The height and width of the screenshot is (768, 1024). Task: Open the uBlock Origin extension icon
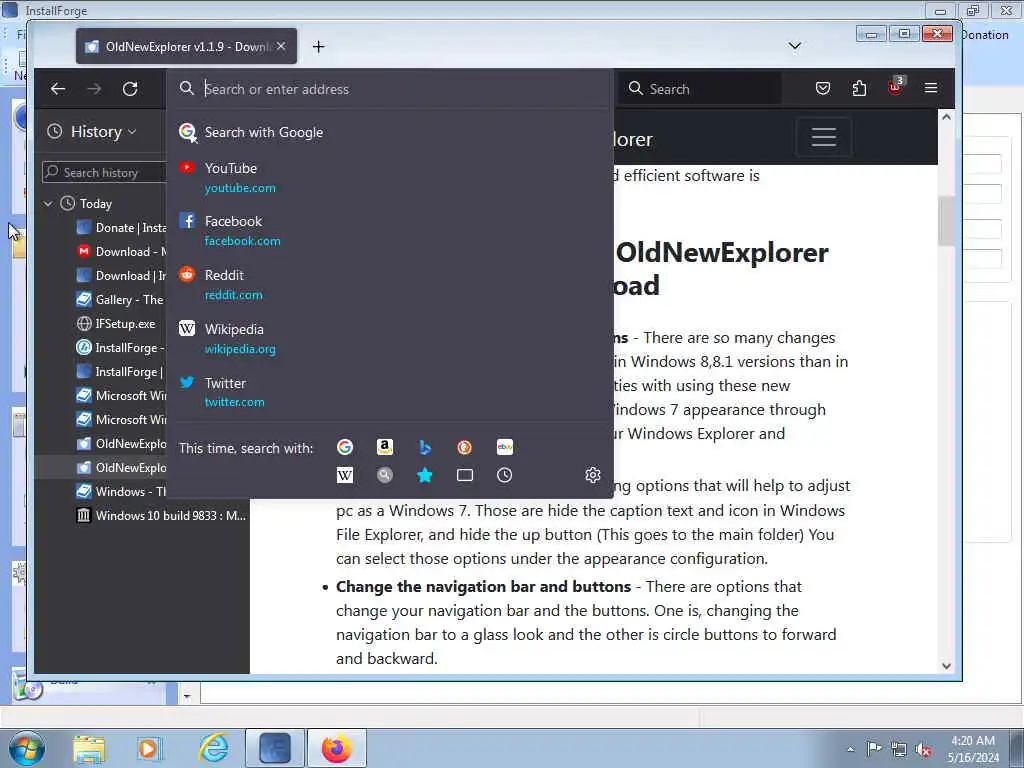[x=895, y=88]
